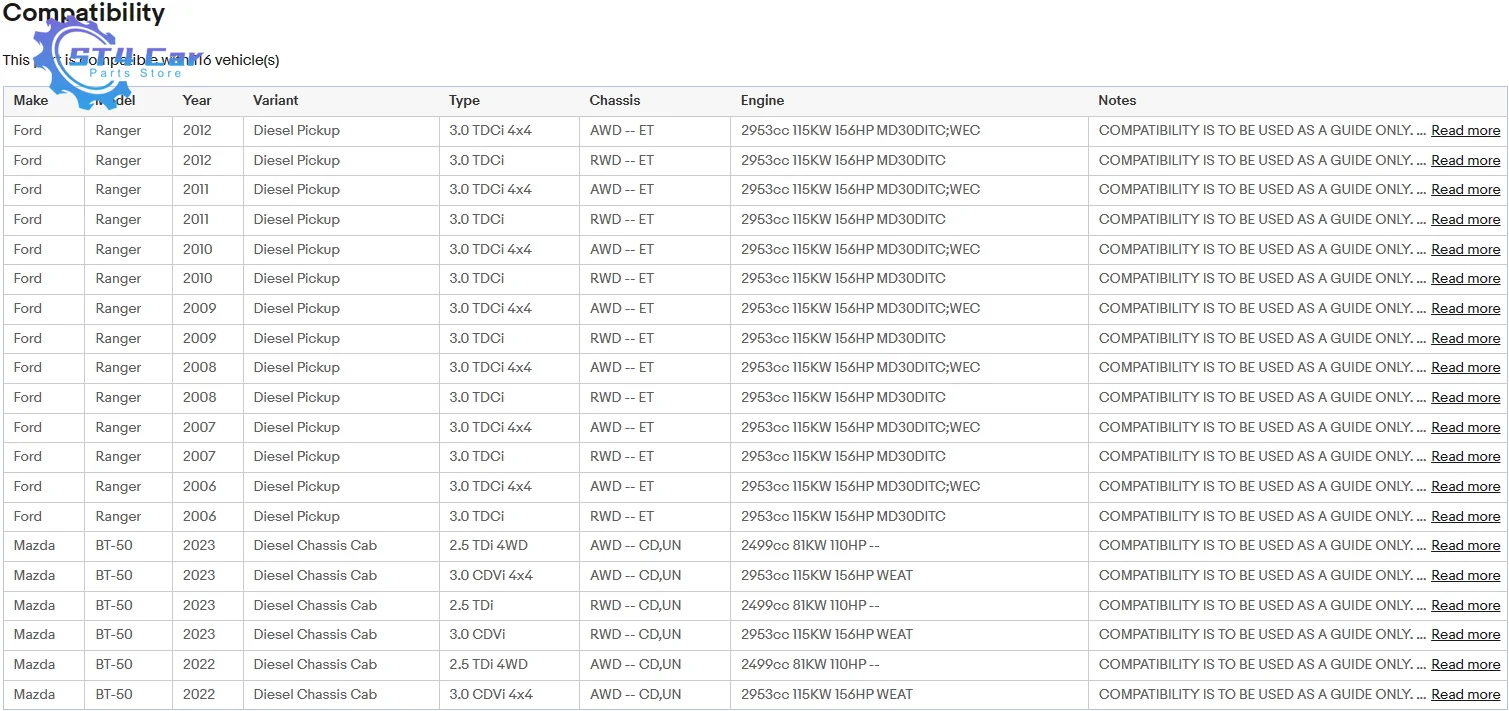Screen dimensions: 1509x711
Task: Click the Engine column header
Action: (762, 100)
